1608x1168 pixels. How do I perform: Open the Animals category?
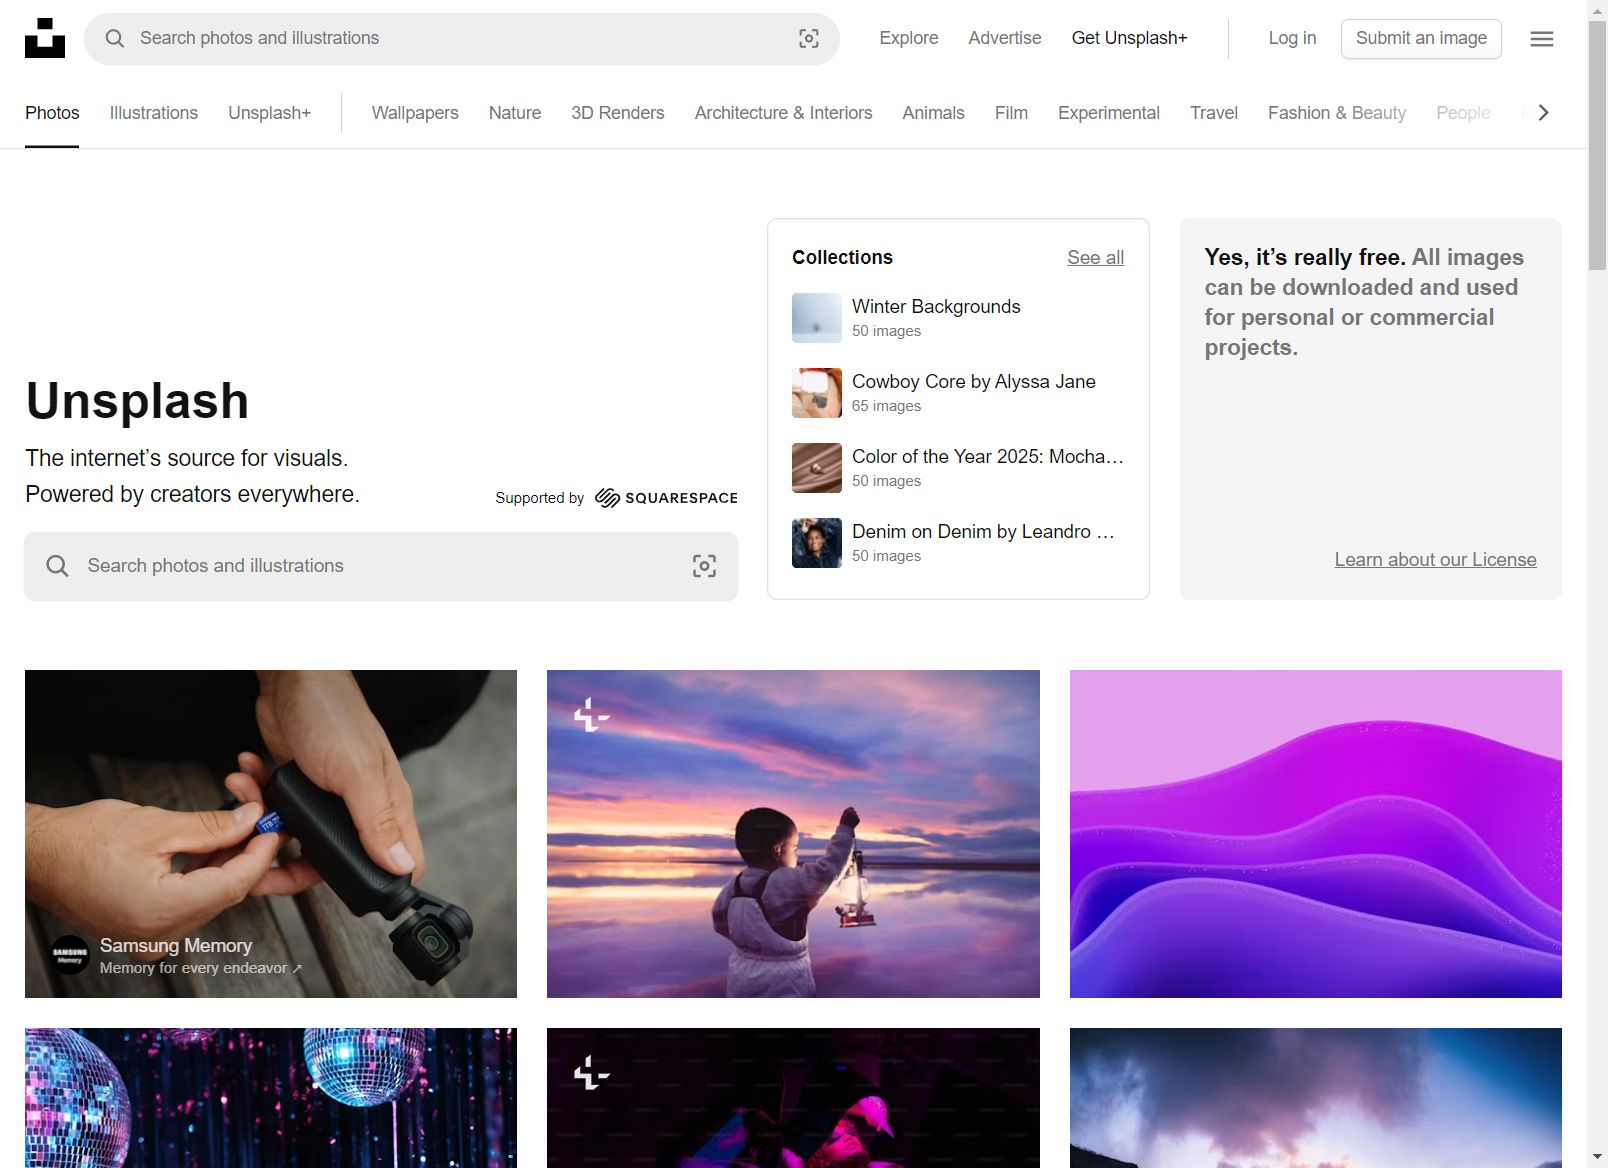pos(933,113)
